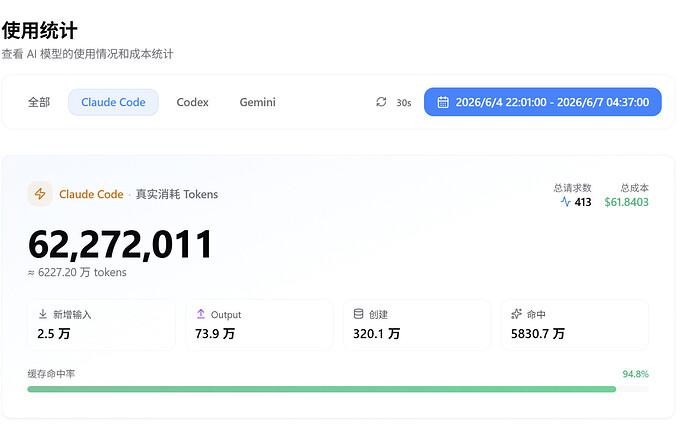Click the ≈ 6227.20 万 tokens text
Screen dimensions: 690x432
77,272
